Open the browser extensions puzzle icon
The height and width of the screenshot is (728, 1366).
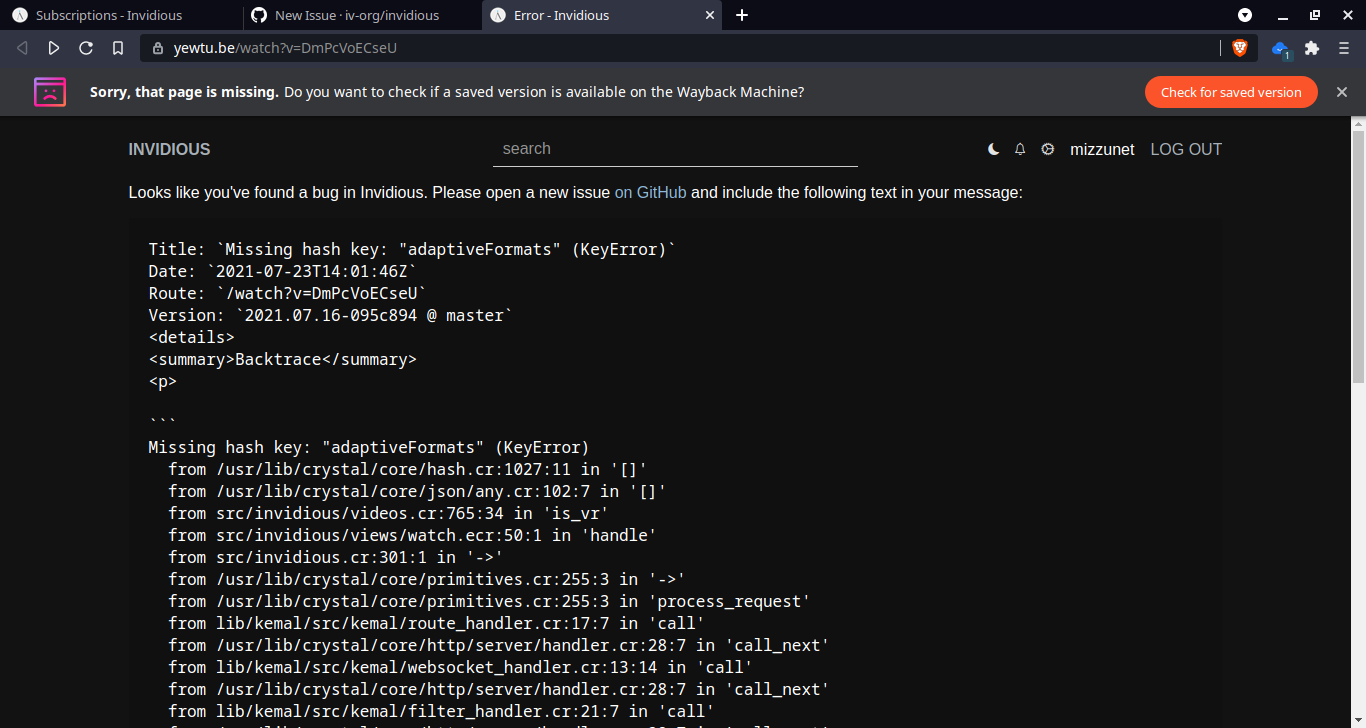click(x=1312, y=47)
